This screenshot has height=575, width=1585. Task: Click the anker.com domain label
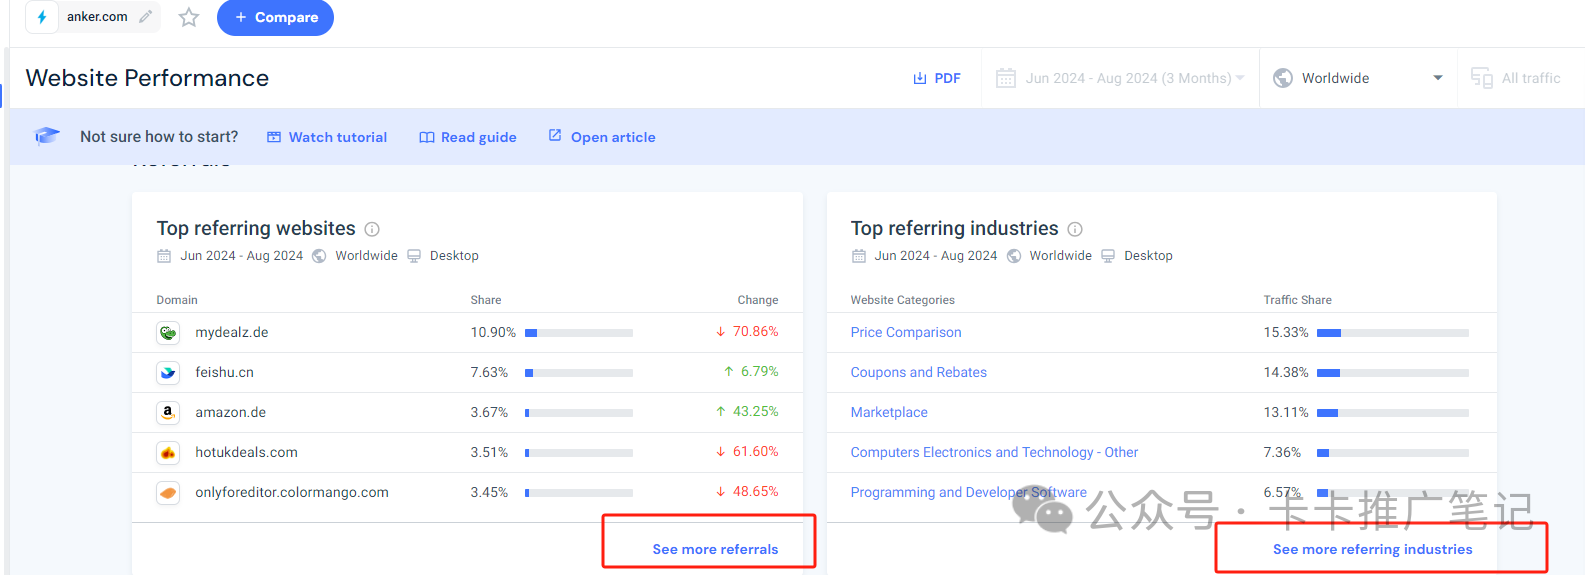97,17
